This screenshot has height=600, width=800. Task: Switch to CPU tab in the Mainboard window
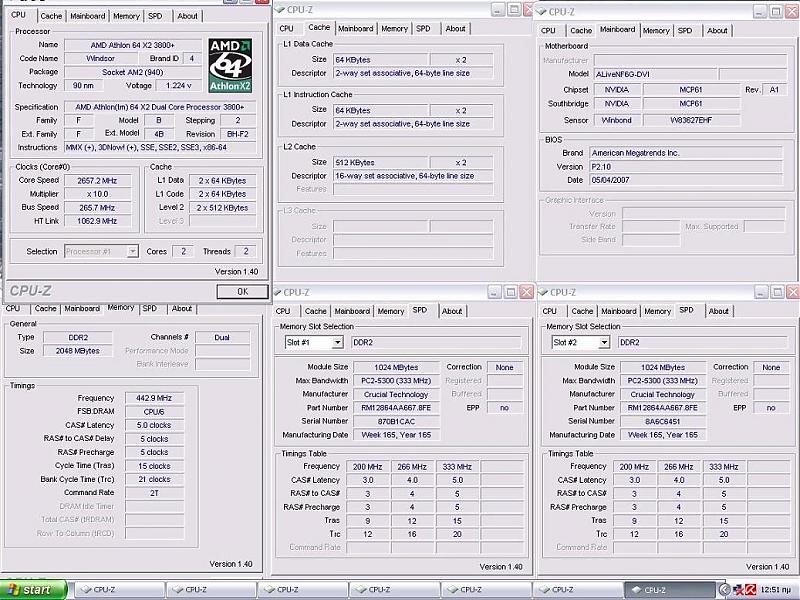548,31
